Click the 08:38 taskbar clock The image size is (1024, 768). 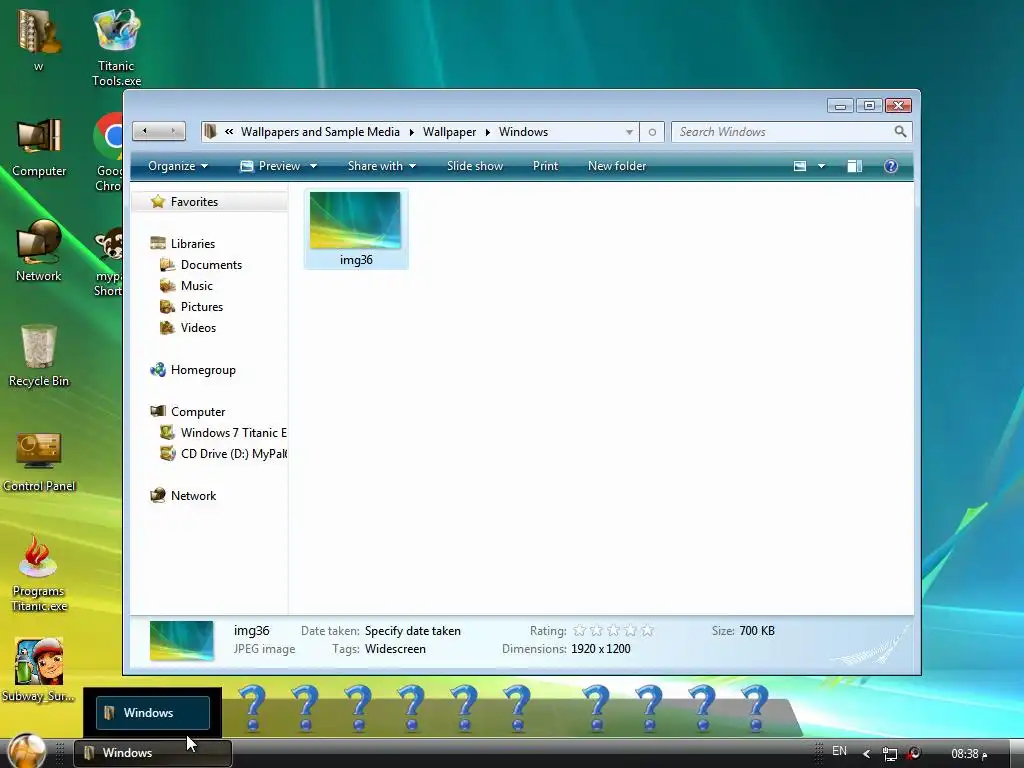[969, 754]
